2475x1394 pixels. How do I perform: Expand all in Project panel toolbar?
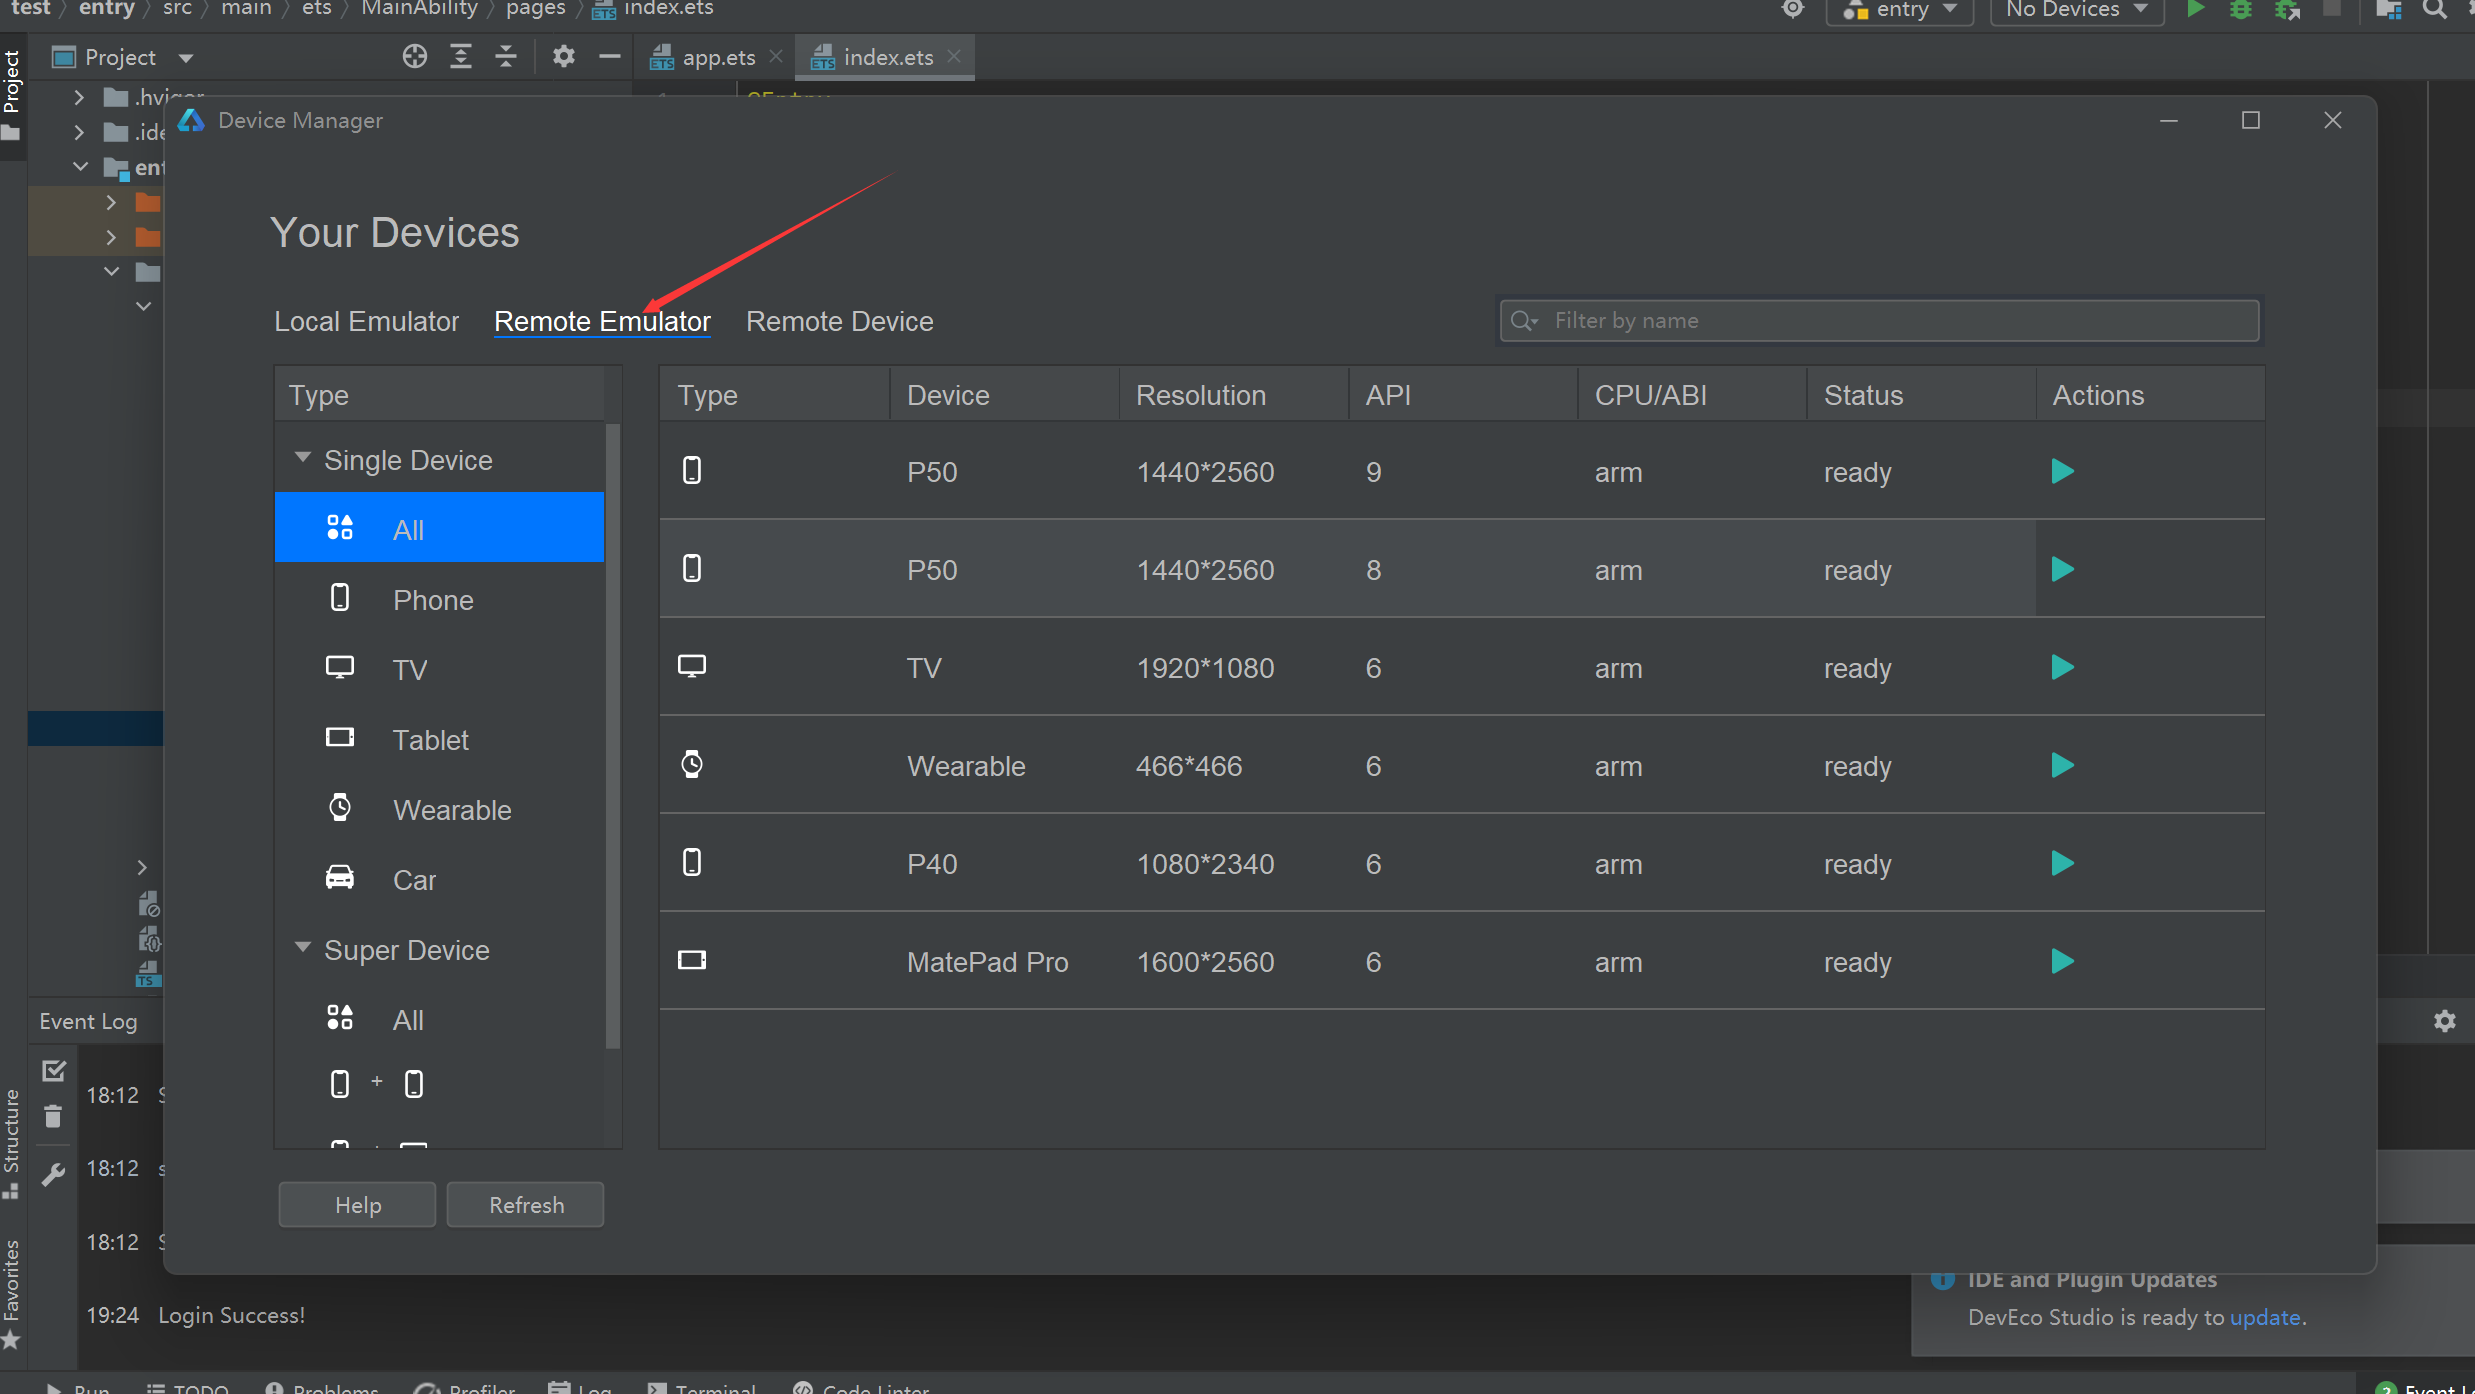[x=460, y=57]
